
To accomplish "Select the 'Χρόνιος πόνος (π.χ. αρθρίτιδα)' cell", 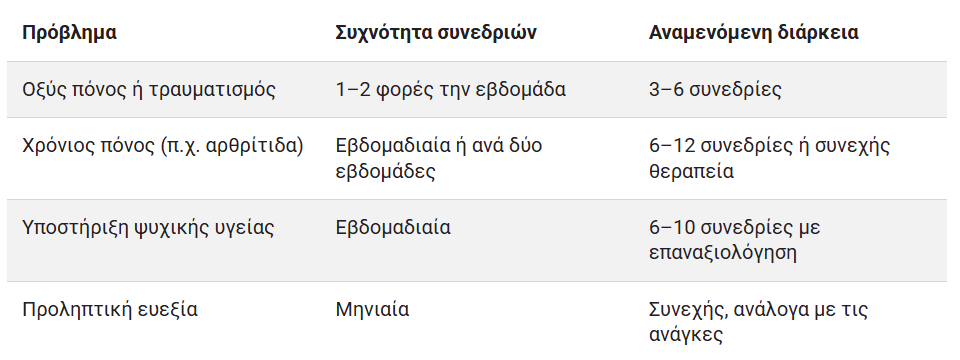I will tap(163, 146).
